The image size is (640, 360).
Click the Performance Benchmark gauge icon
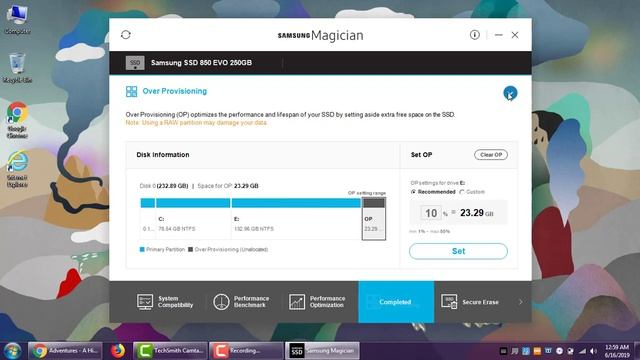click(221, 302)
